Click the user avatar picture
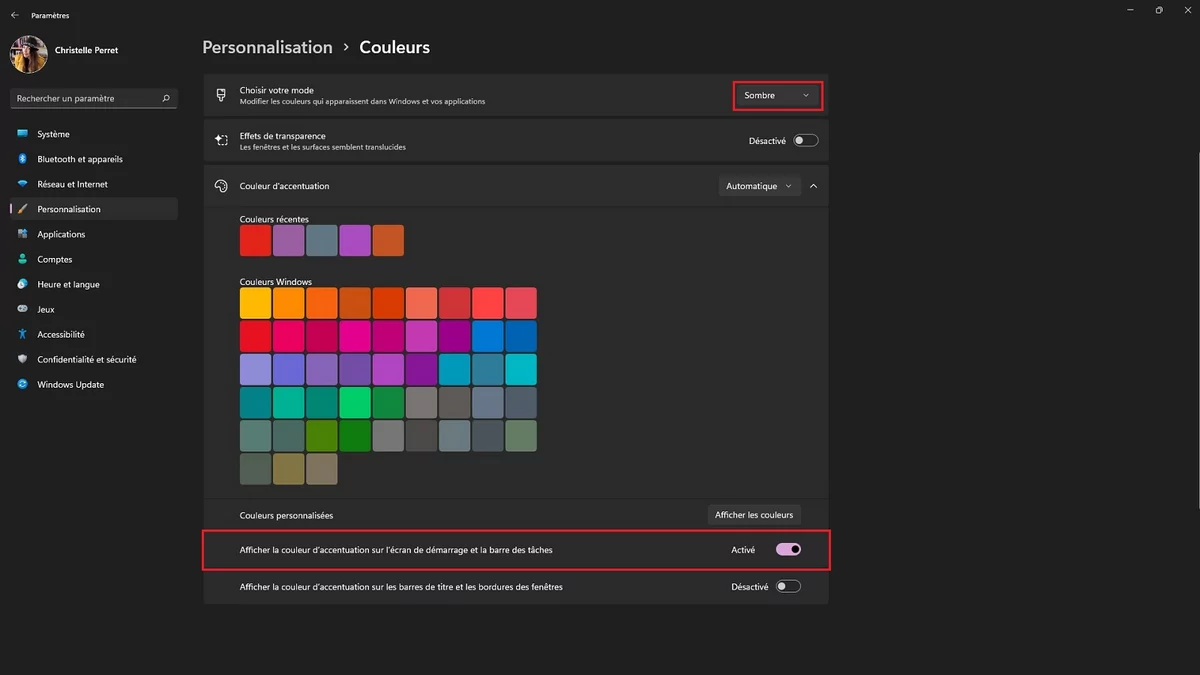This screenshot has width=1200, height=675. [28, 54]
